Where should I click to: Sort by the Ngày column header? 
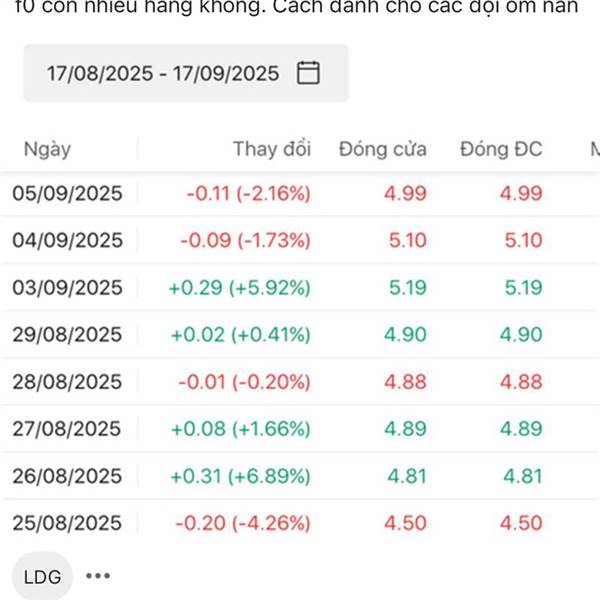tap(48, 149)
